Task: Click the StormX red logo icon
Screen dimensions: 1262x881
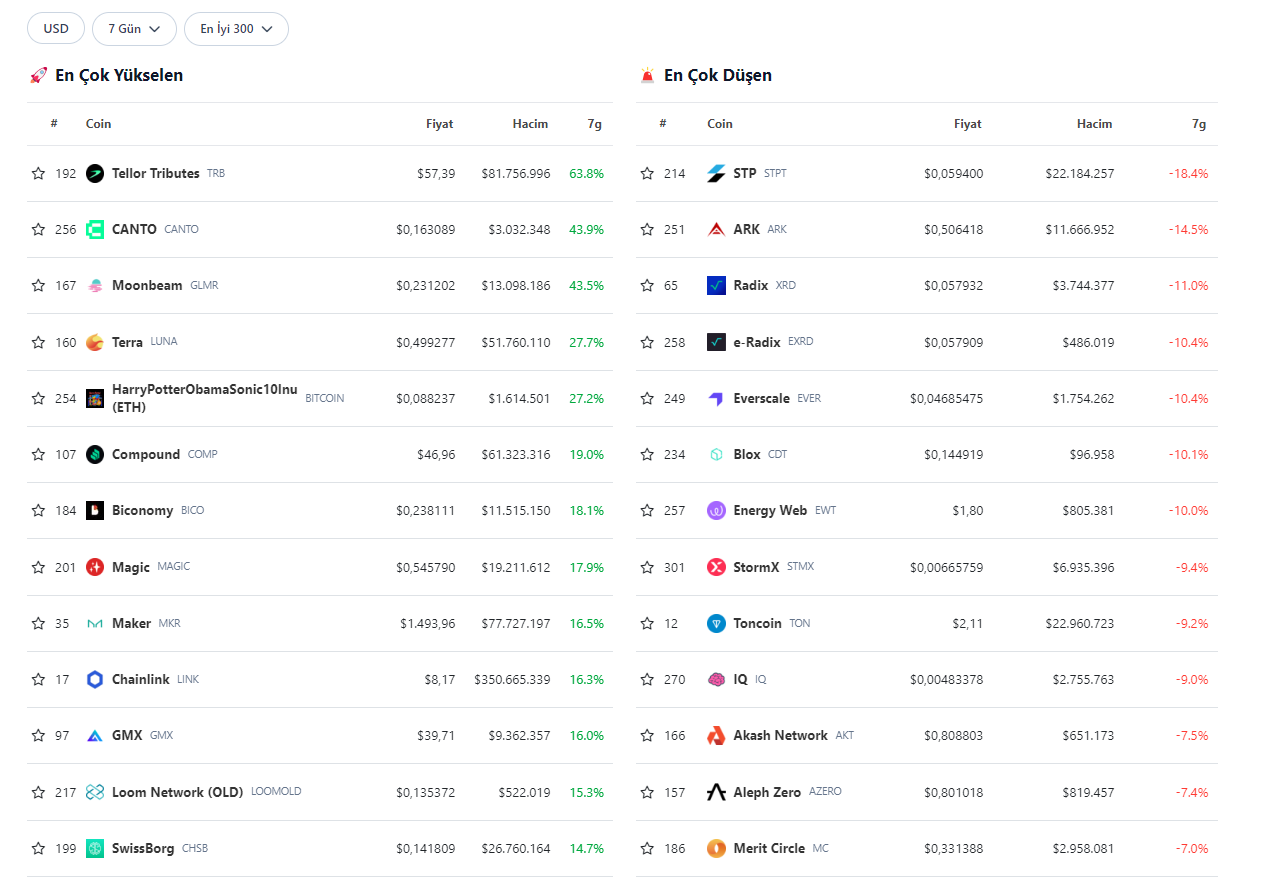Action: click(x=716, y=568)
